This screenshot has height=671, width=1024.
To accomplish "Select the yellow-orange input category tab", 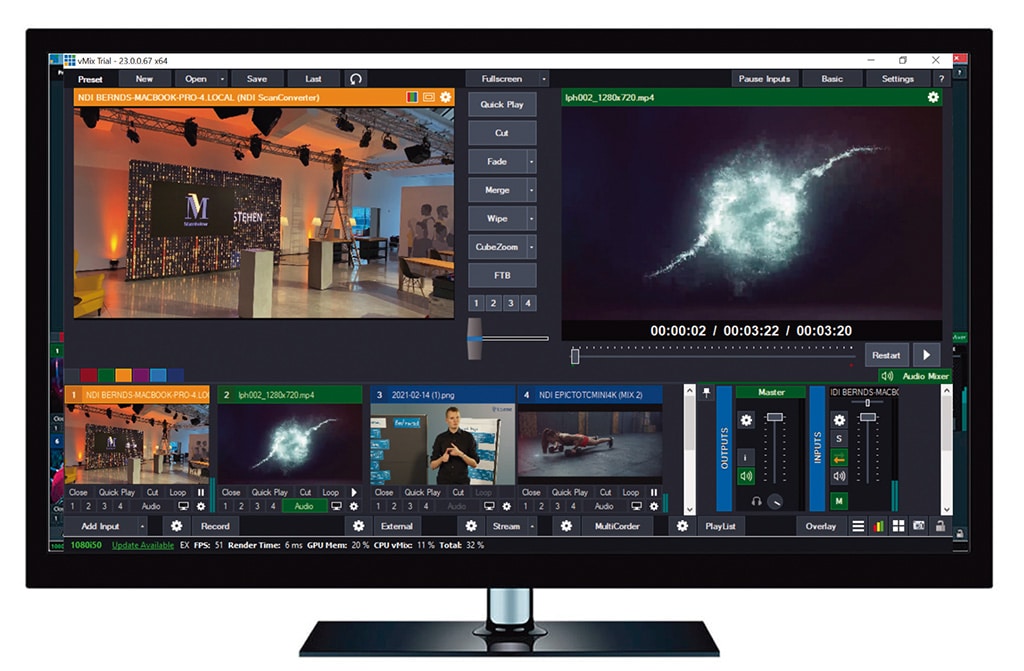I will pyautogui.click(x=123, y=376).
